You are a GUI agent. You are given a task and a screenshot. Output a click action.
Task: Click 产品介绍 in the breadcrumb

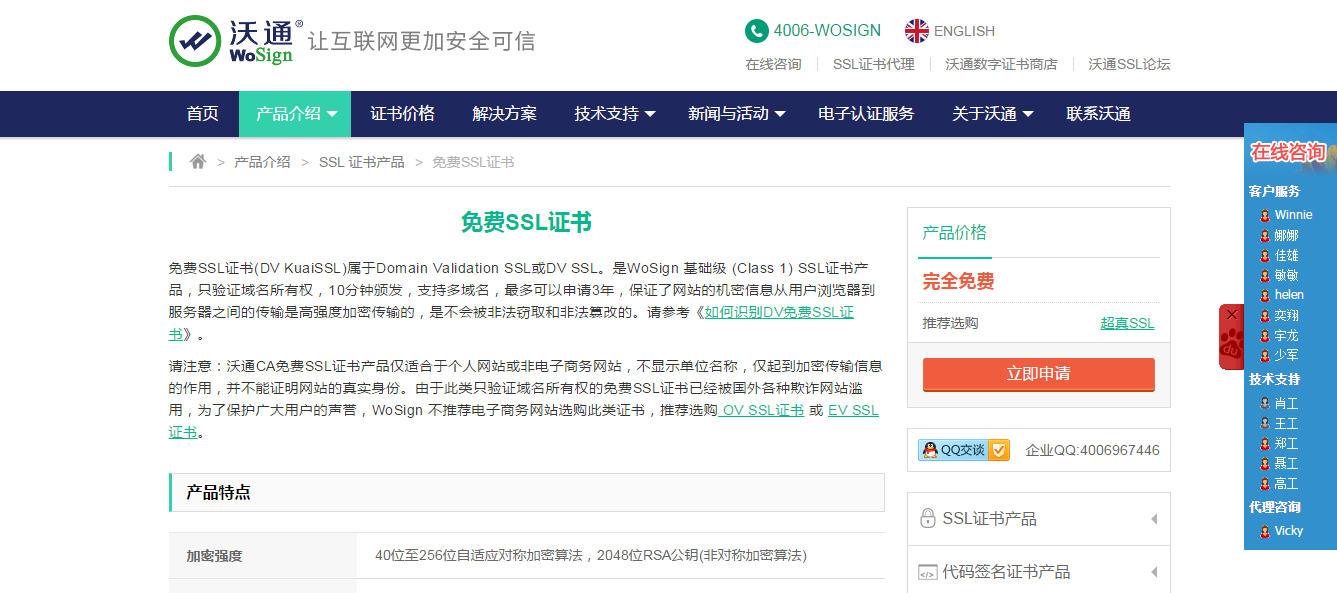coord(262,162)
